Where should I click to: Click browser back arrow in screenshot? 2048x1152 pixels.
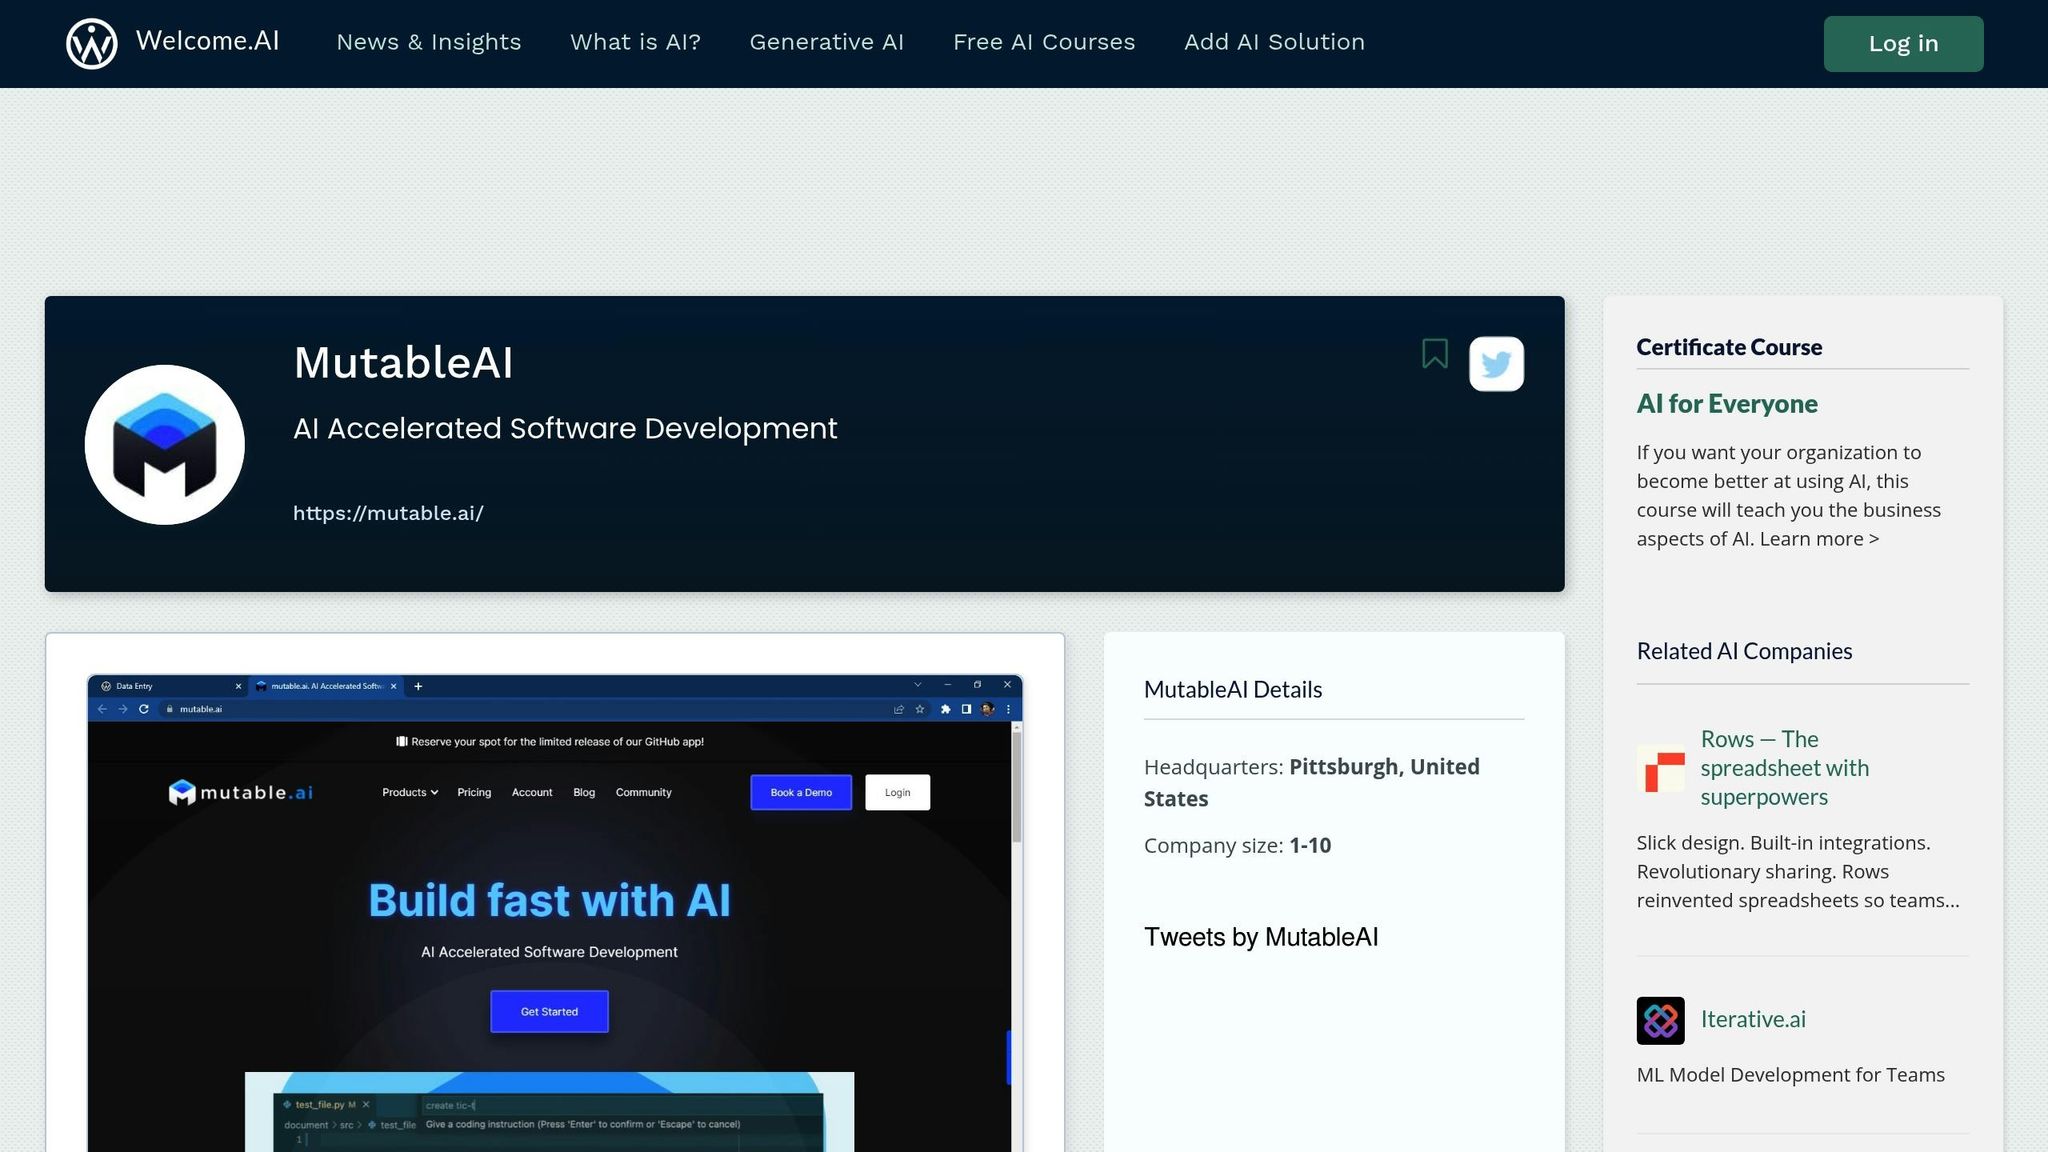pyautogui.click(x=102, y=709)
